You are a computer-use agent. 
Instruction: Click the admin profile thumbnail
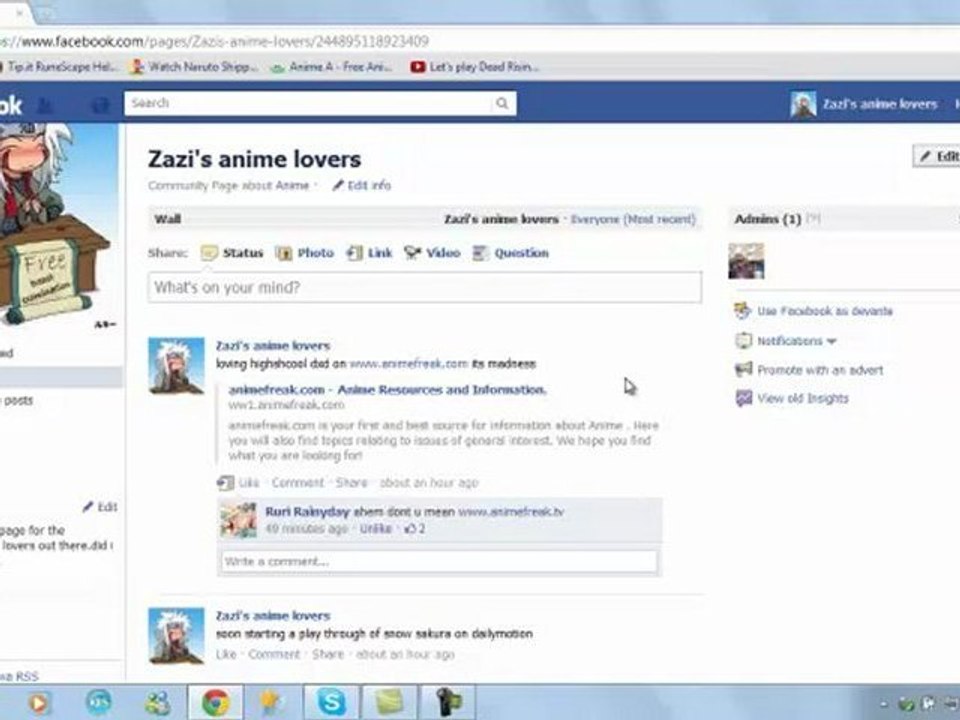746,261
